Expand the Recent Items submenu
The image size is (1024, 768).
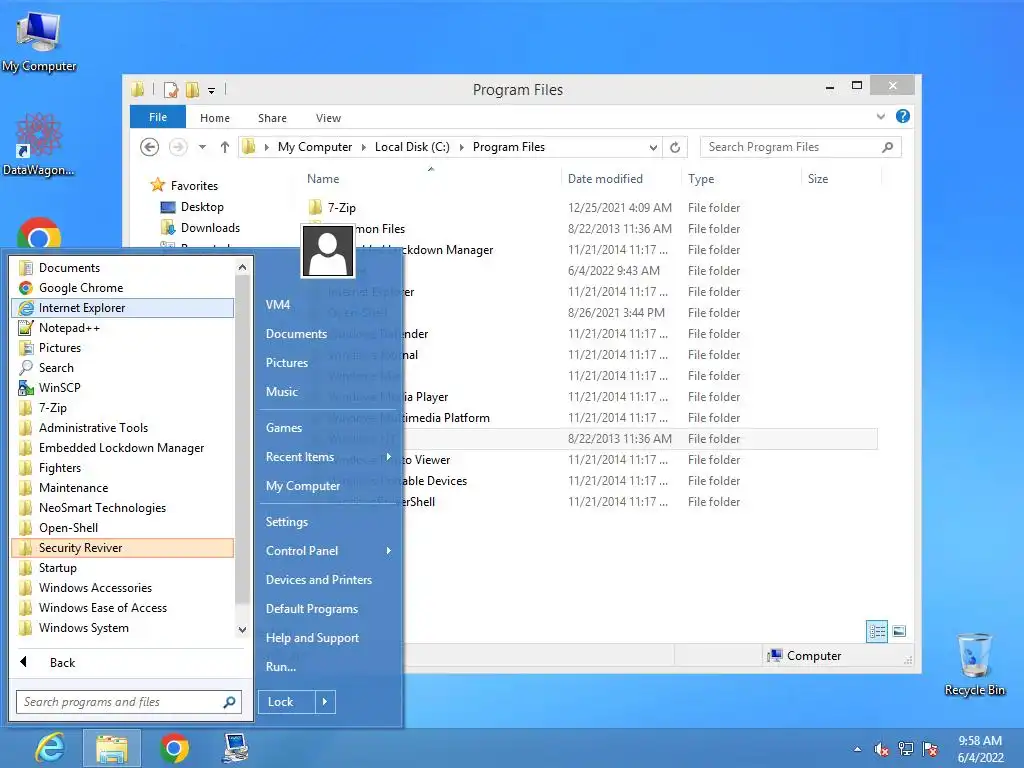(328, 457)
